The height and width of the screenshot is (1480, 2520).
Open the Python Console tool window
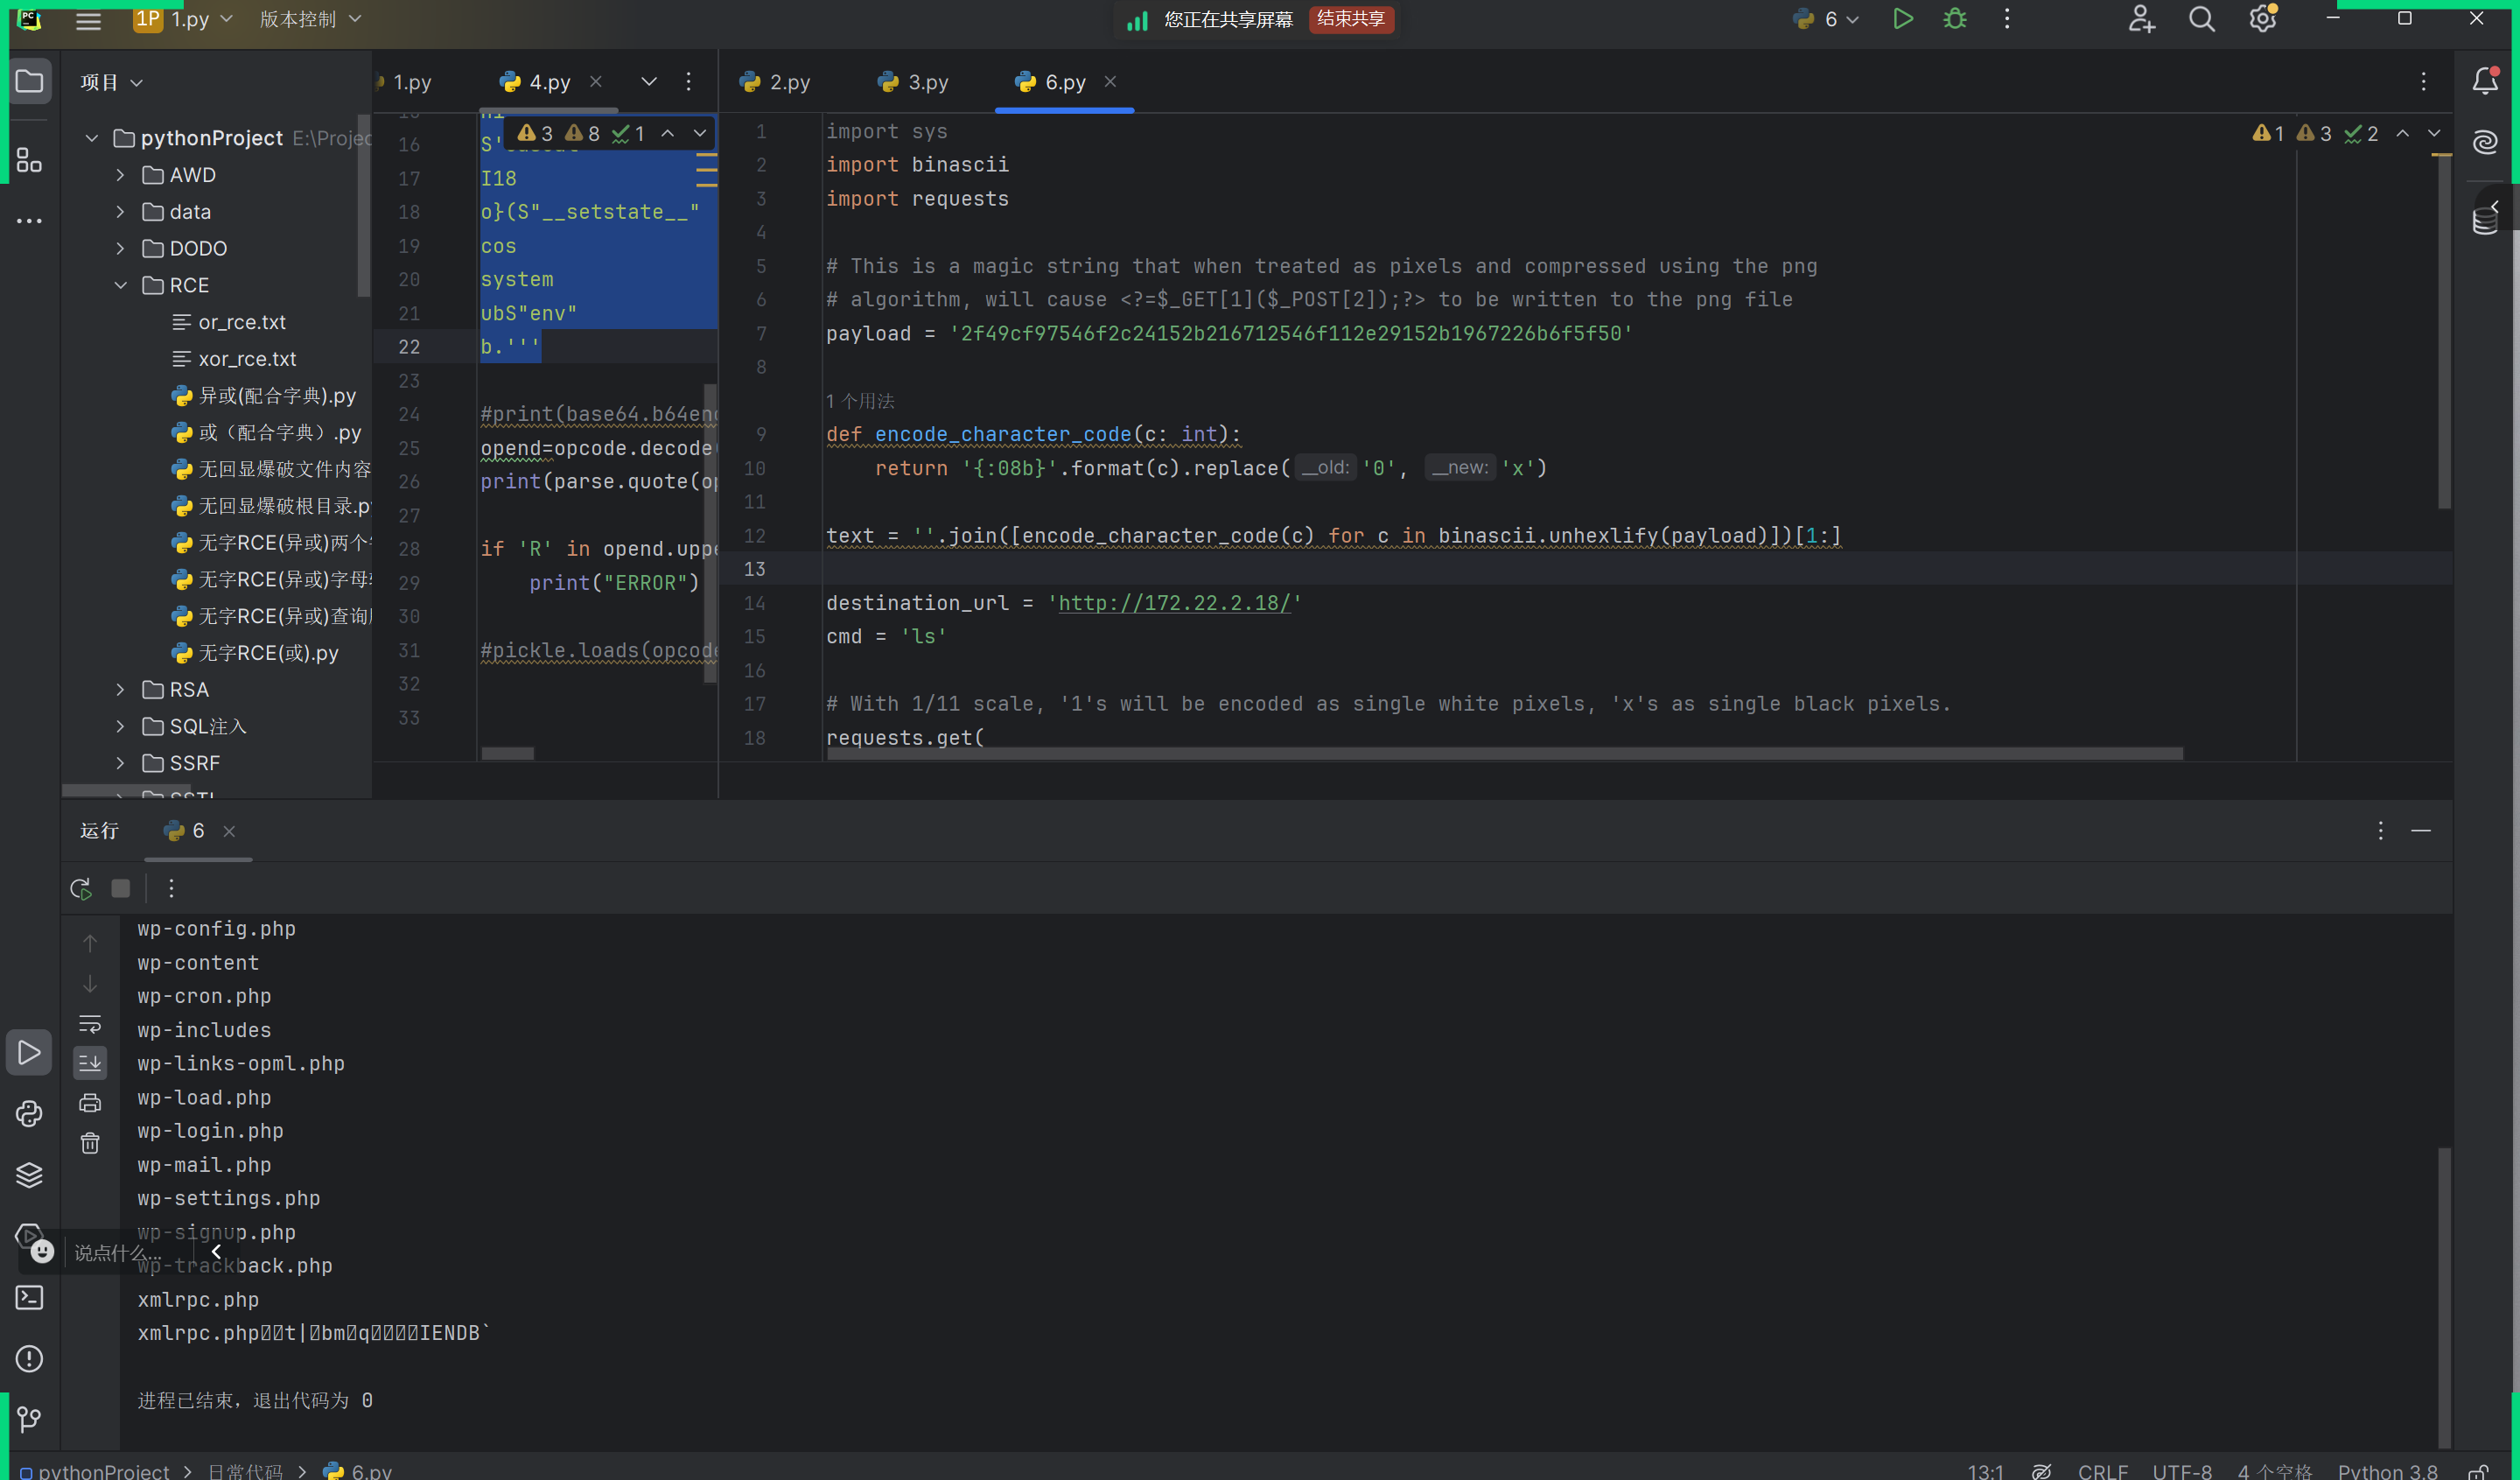pyautogui.click(x=29, y=1113)
